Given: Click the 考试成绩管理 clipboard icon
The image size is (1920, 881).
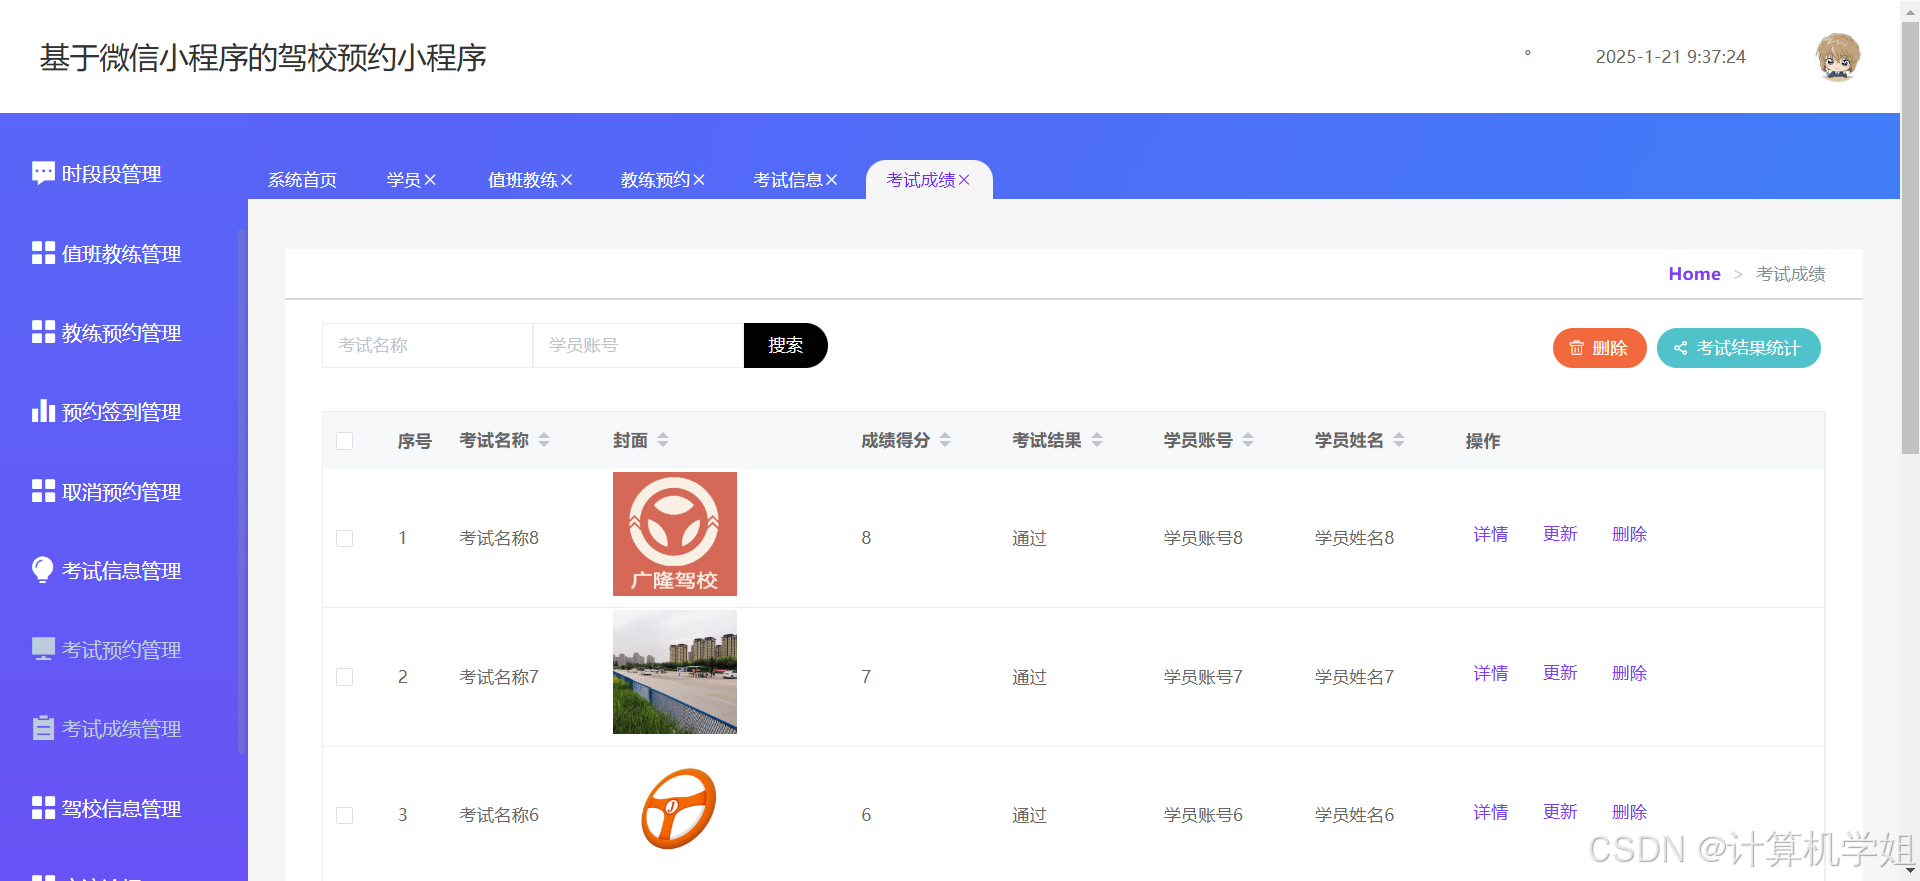Looking at the screenshot, I should click(43, 728).
